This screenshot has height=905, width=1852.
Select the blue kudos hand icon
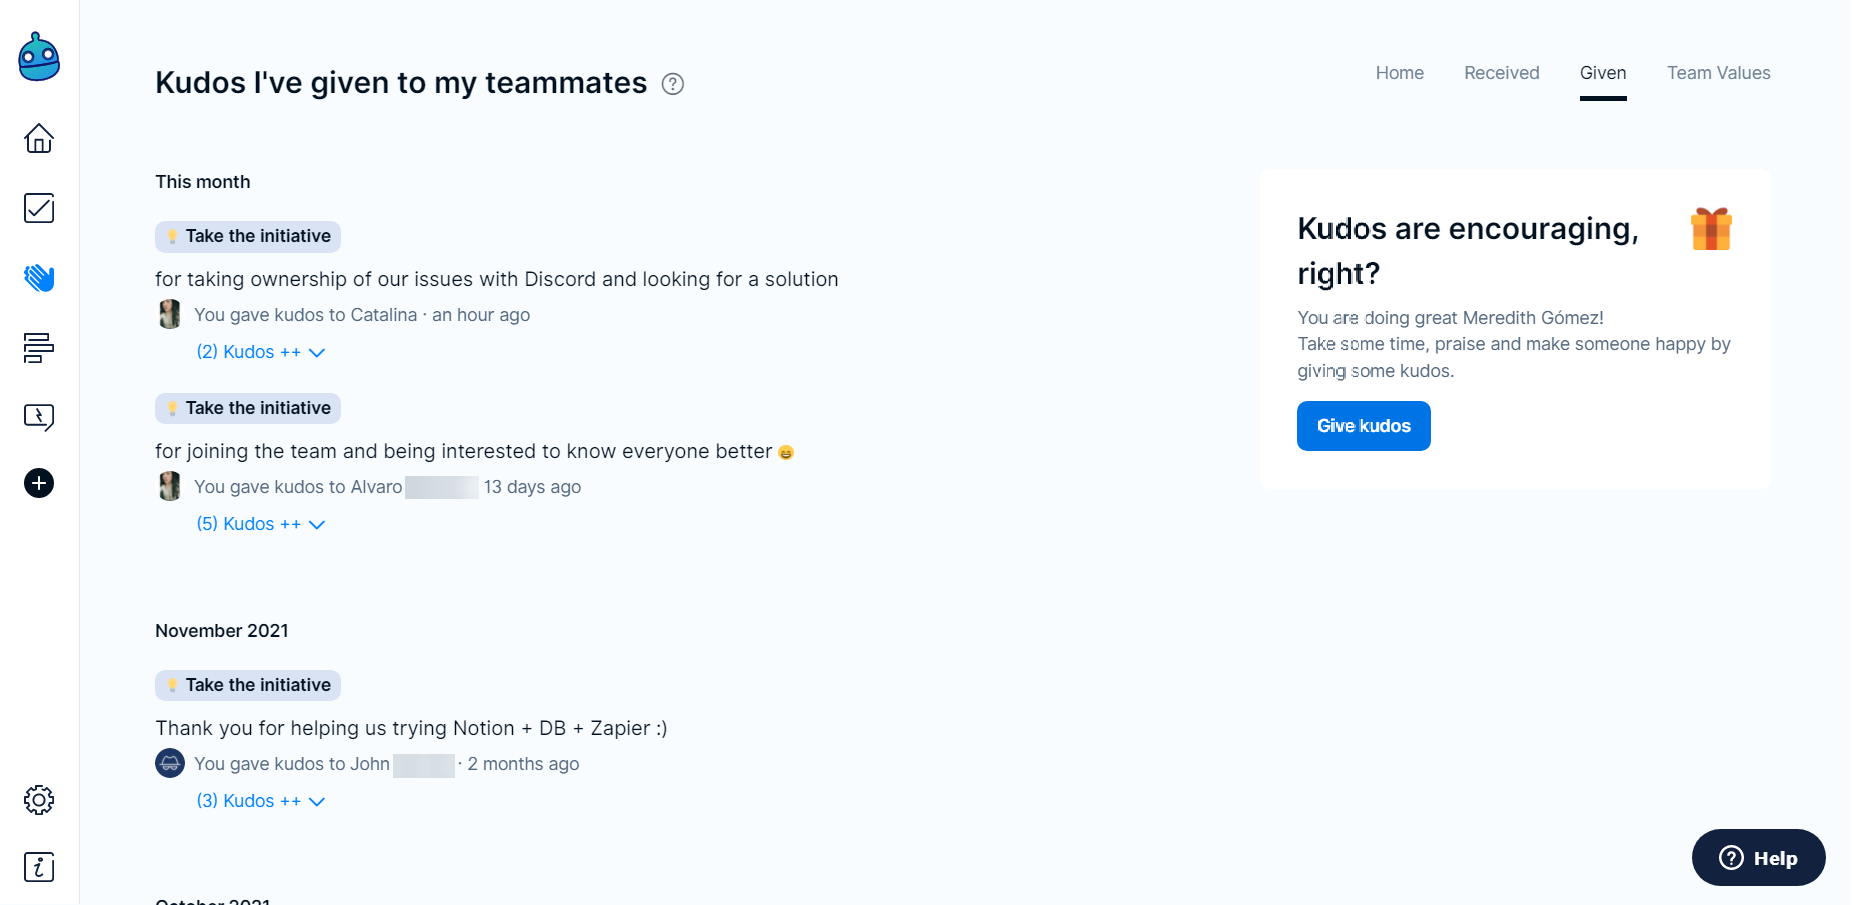[39, 278]
